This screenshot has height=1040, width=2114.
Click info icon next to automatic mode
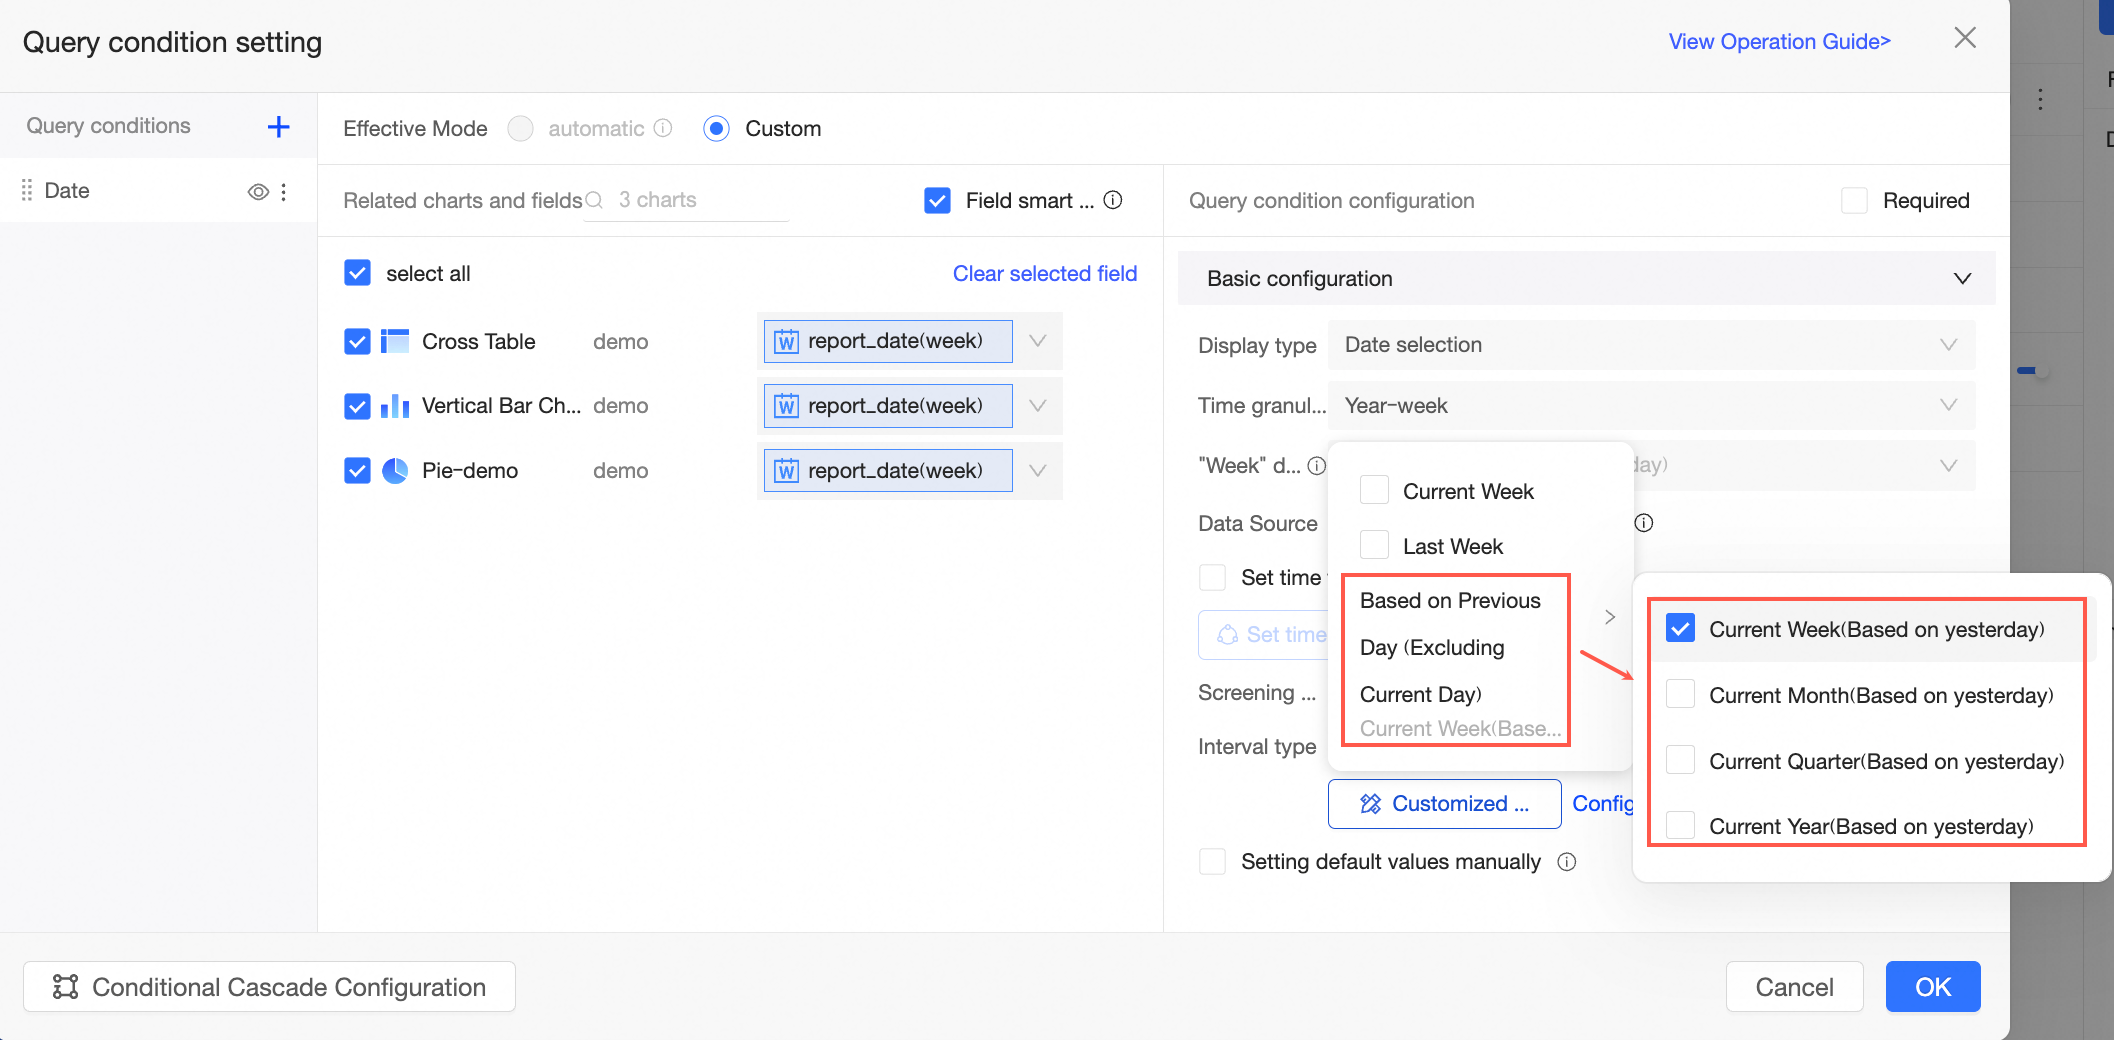pos(663,128)
